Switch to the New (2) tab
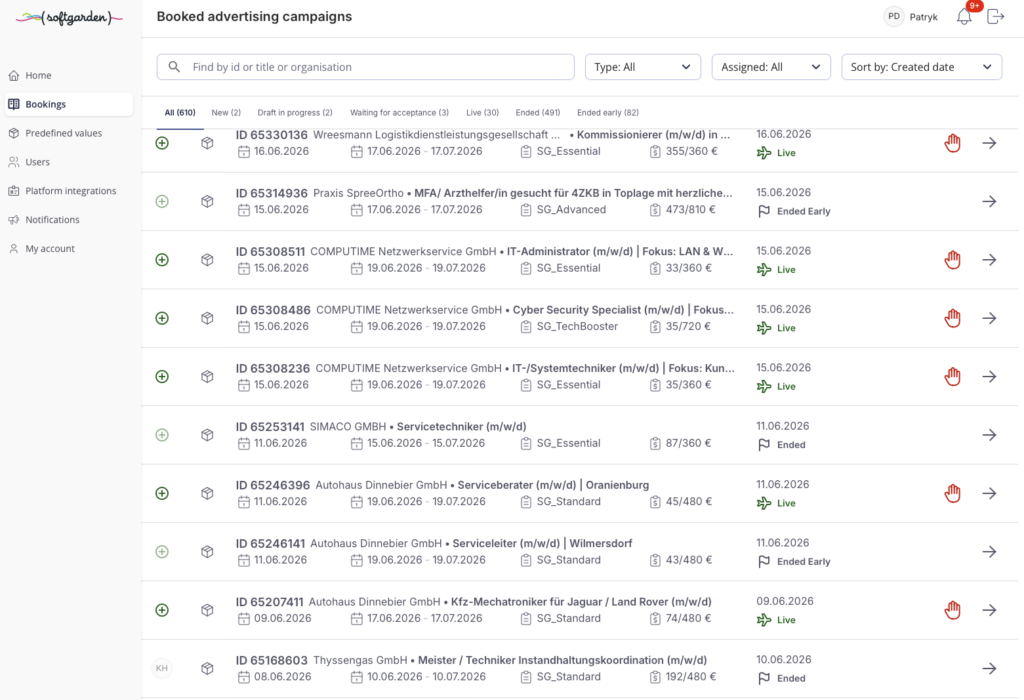Screen dimensions: 1024x700 click(226, 112)
